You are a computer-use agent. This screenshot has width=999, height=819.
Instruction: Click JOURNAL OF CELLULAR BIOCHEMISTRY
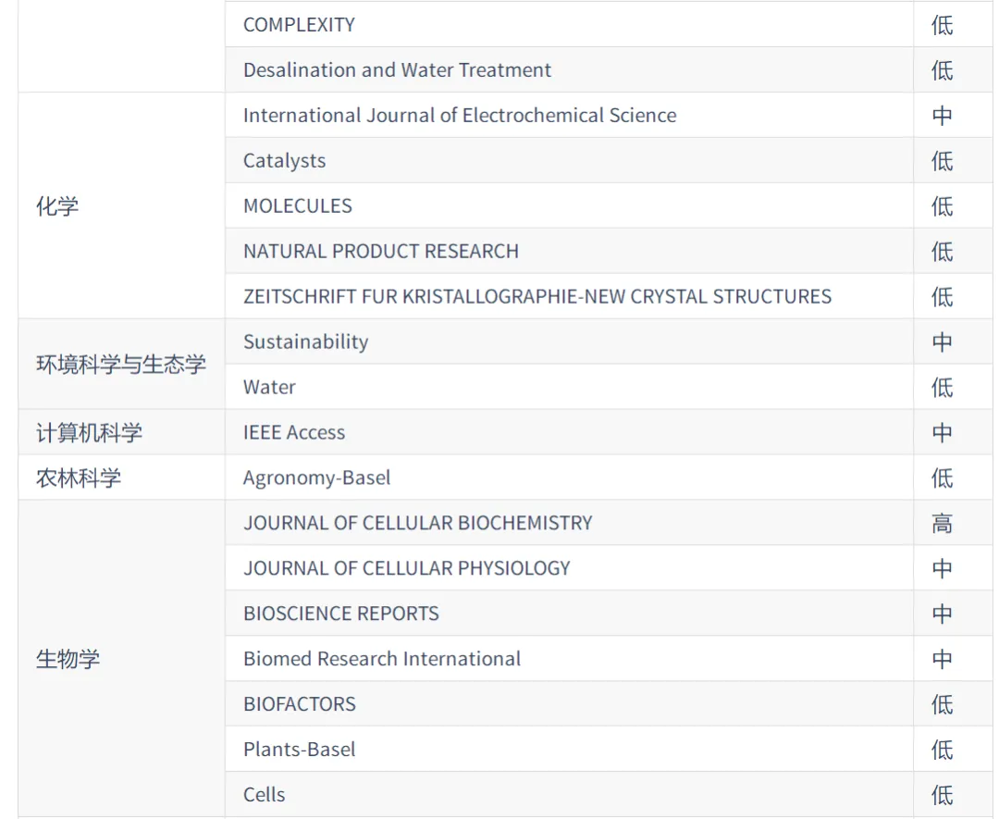[417, 523]
